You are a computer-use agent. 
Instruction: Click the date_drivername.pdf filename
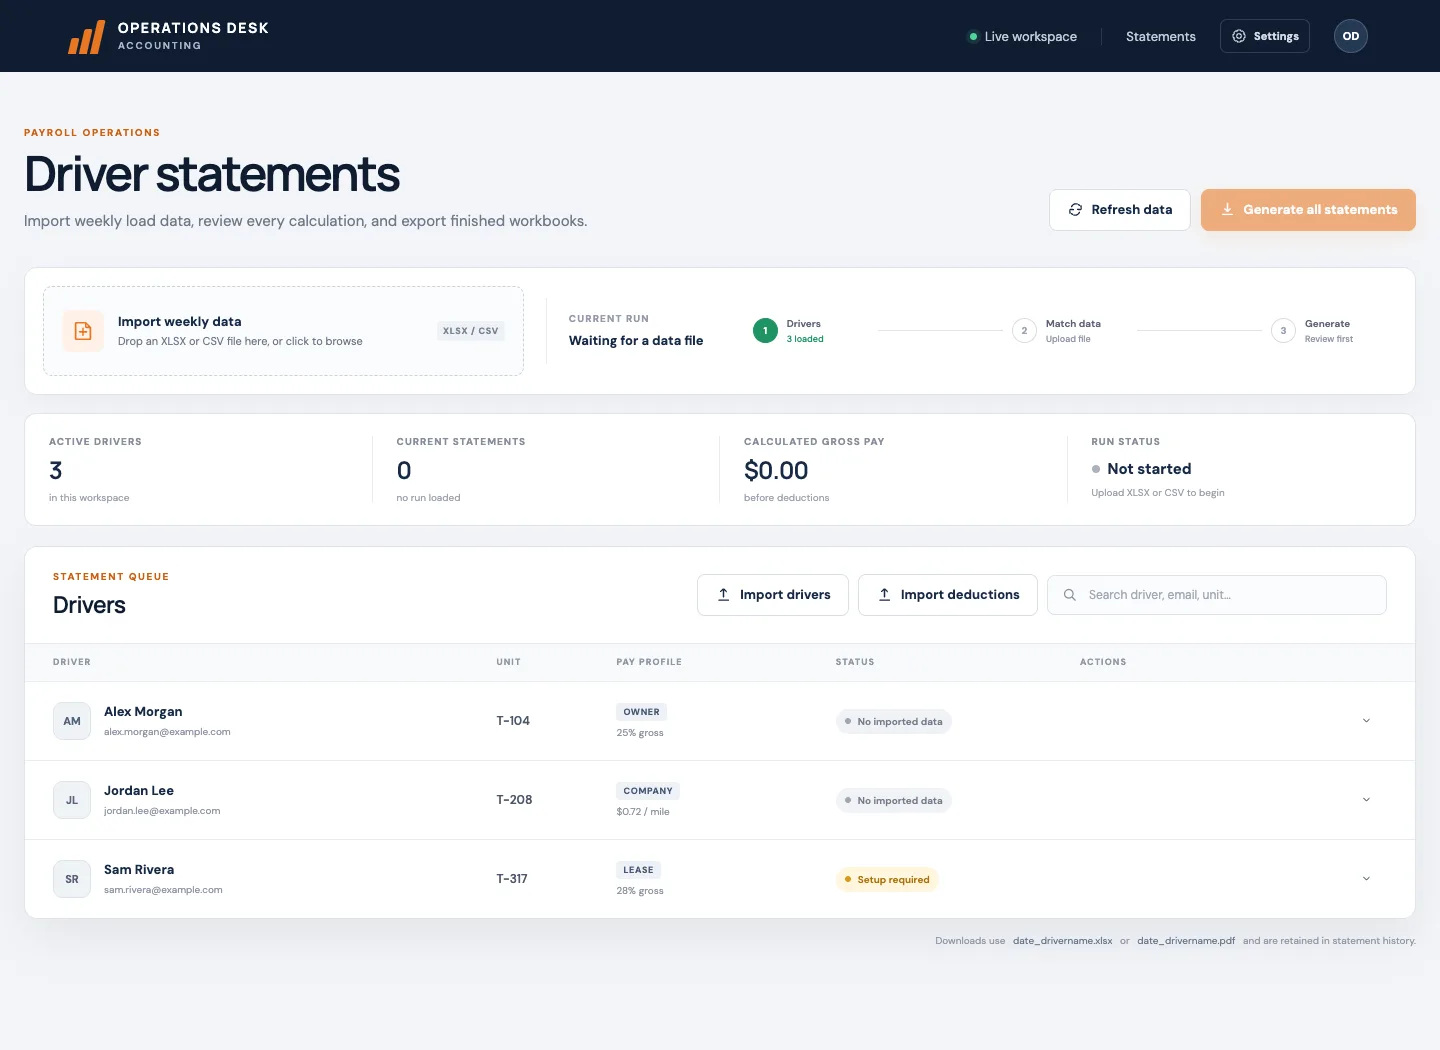click(x=1186, y=941)
